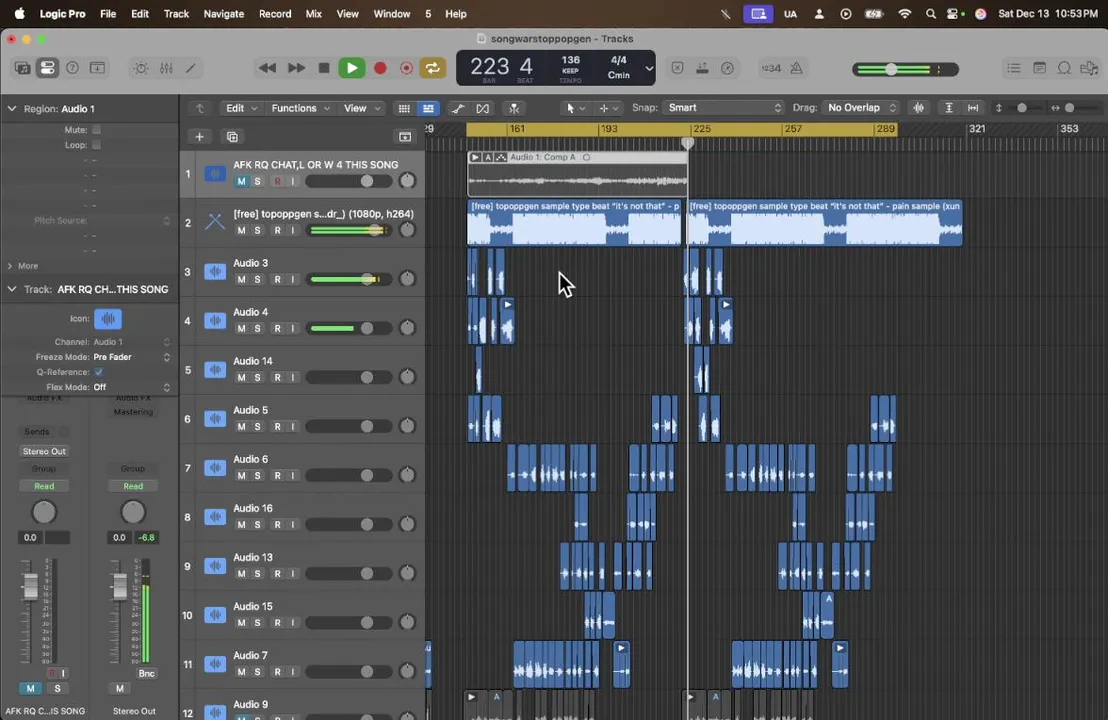Duplicate track with the duplicate icon

(232, 137)
